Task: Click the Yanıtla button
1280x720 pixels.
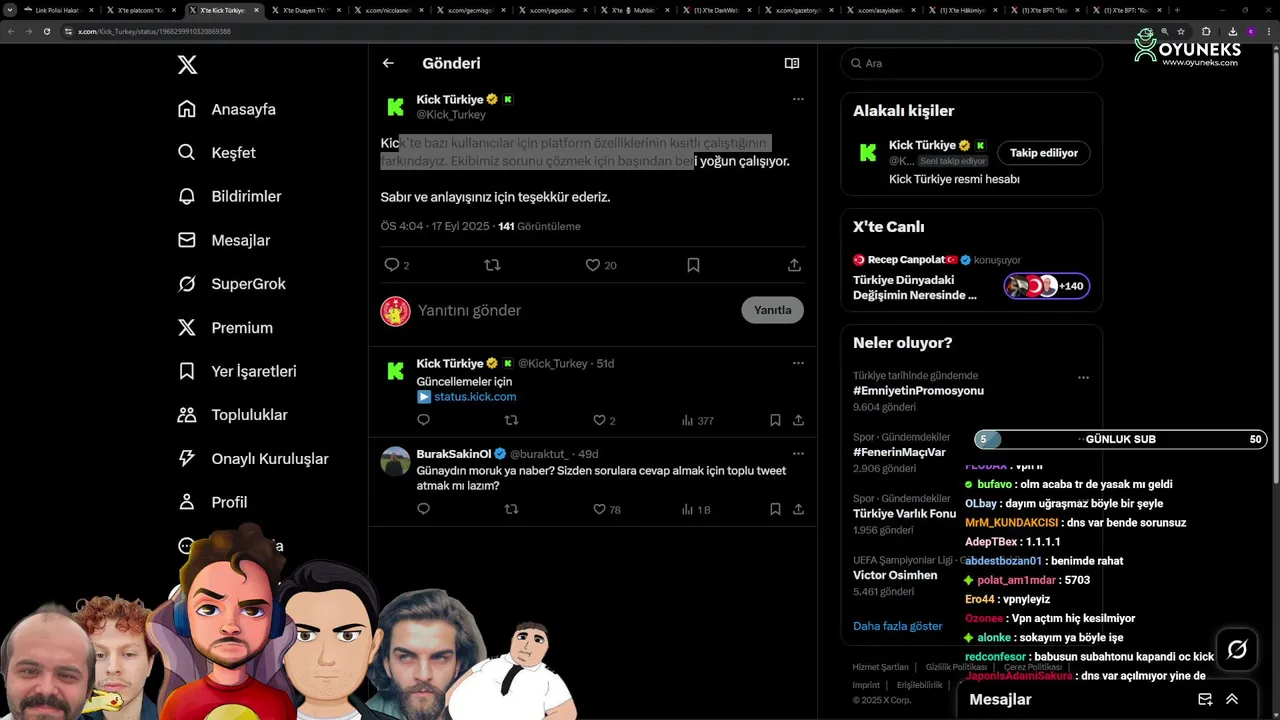Action: pos(772,310)
